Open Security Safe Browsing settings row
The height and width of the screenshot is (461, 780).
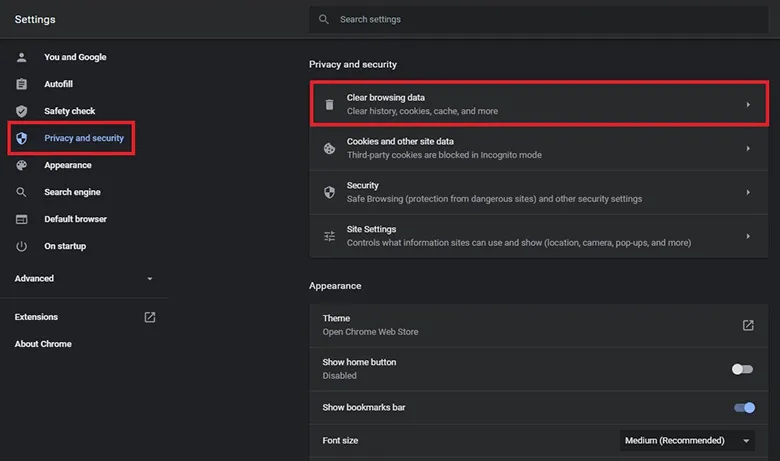click(530, 192)
